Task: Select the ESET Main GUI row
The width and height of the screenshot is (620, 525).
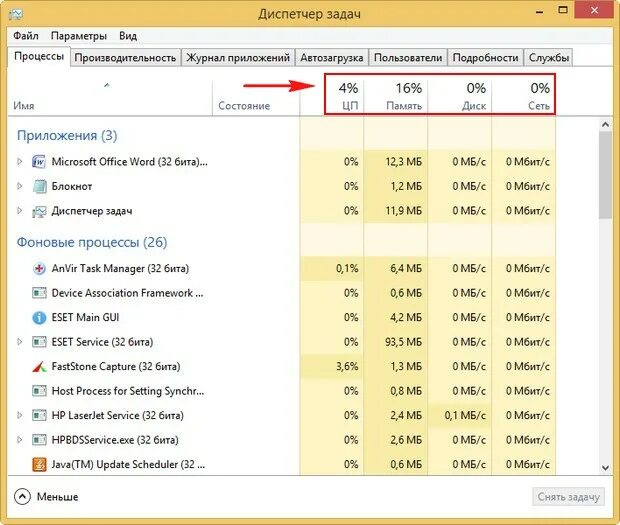Action: click(282, 317)
